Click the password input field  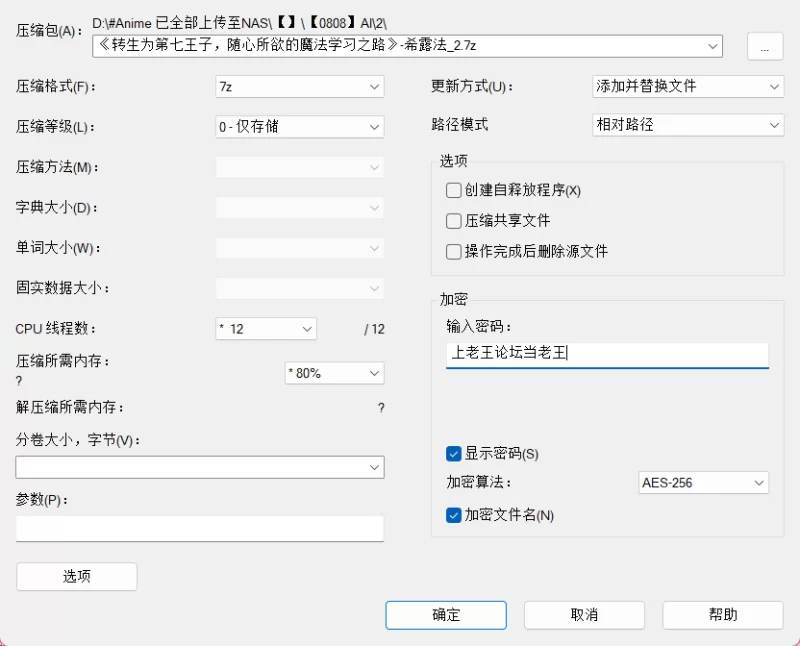click(x=607, y=355)
